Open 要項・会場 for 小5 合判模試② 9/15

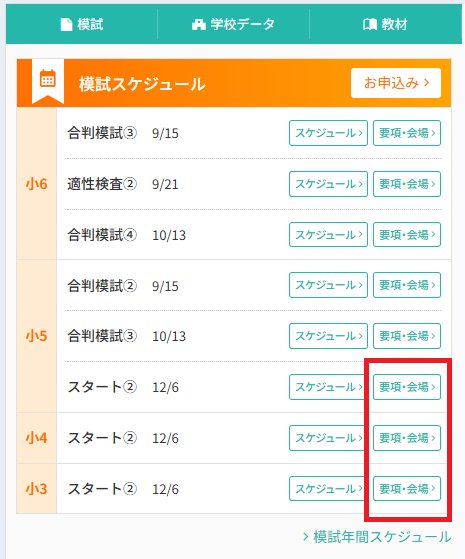pos(407,285)
